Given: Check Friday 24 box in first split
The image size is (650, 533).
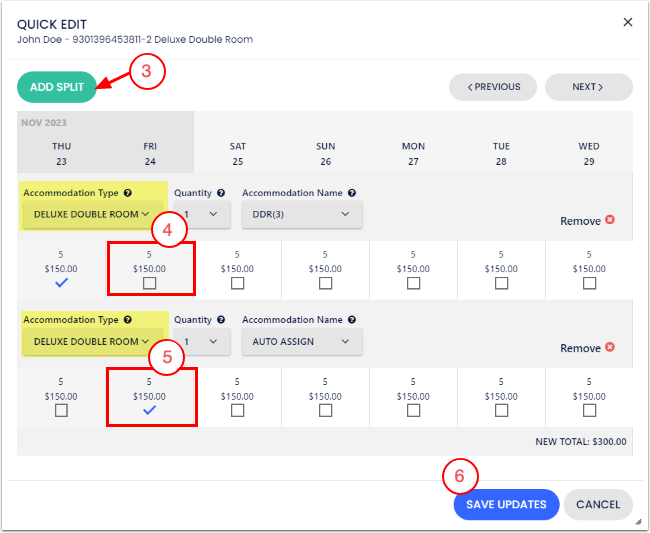Looking at the screenshot, I should pos(149,283).
